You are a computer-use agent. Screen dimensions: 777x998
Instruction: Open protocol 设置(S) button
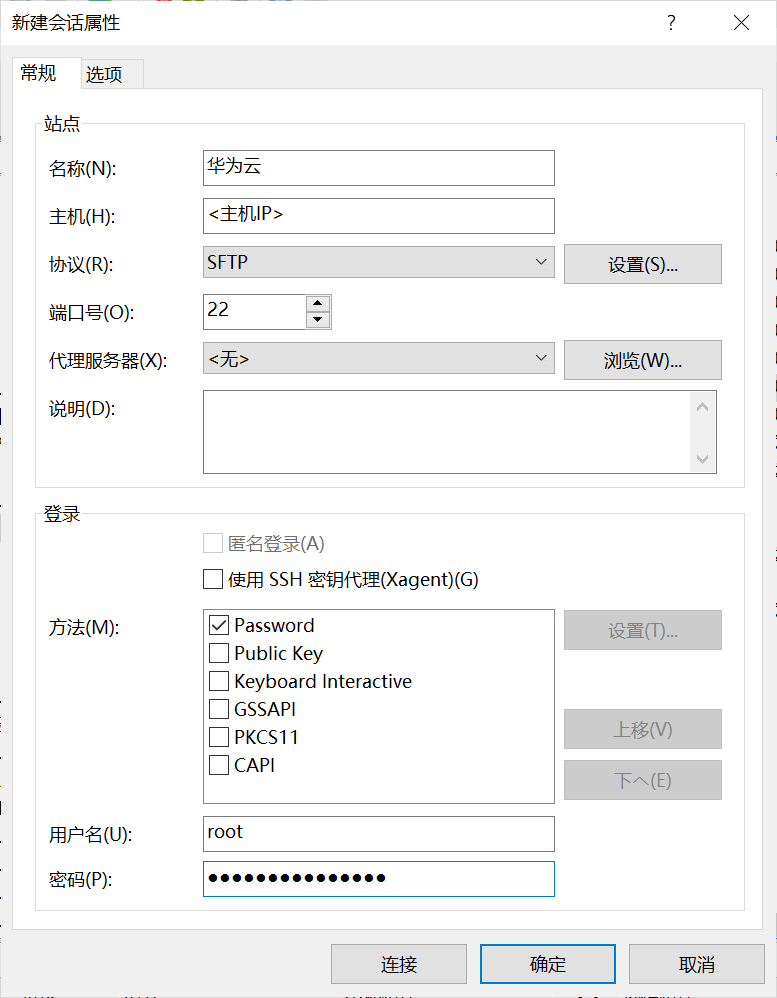coord(642,265)
